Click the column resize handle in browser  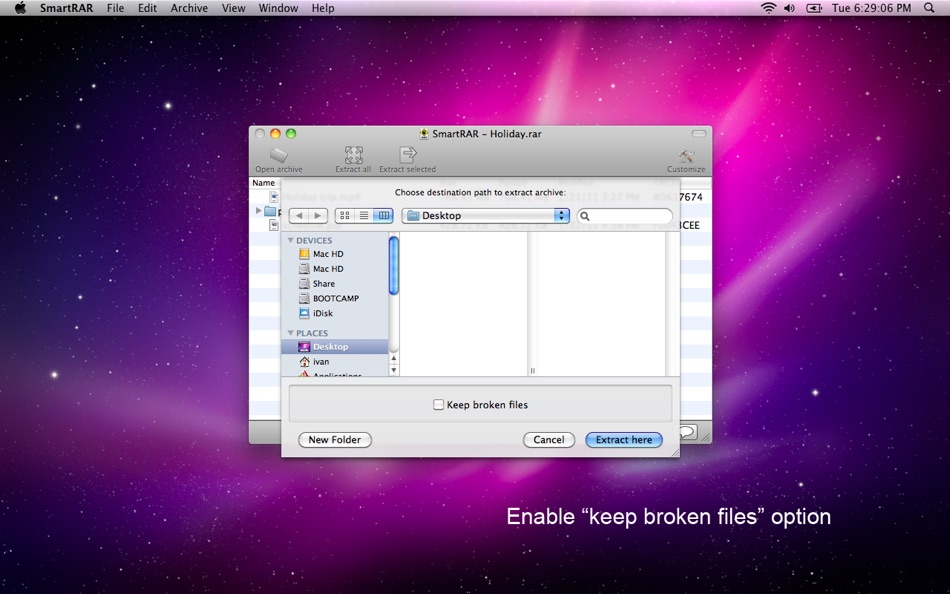coord(533,370)
